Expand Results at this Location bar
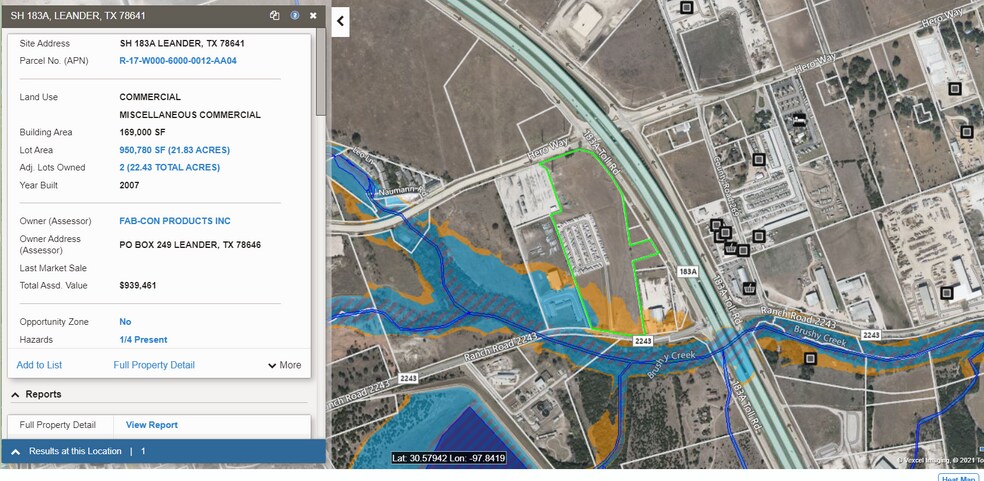Image resolution: width=984 pixels, height=481 pixels. [16, 452]
